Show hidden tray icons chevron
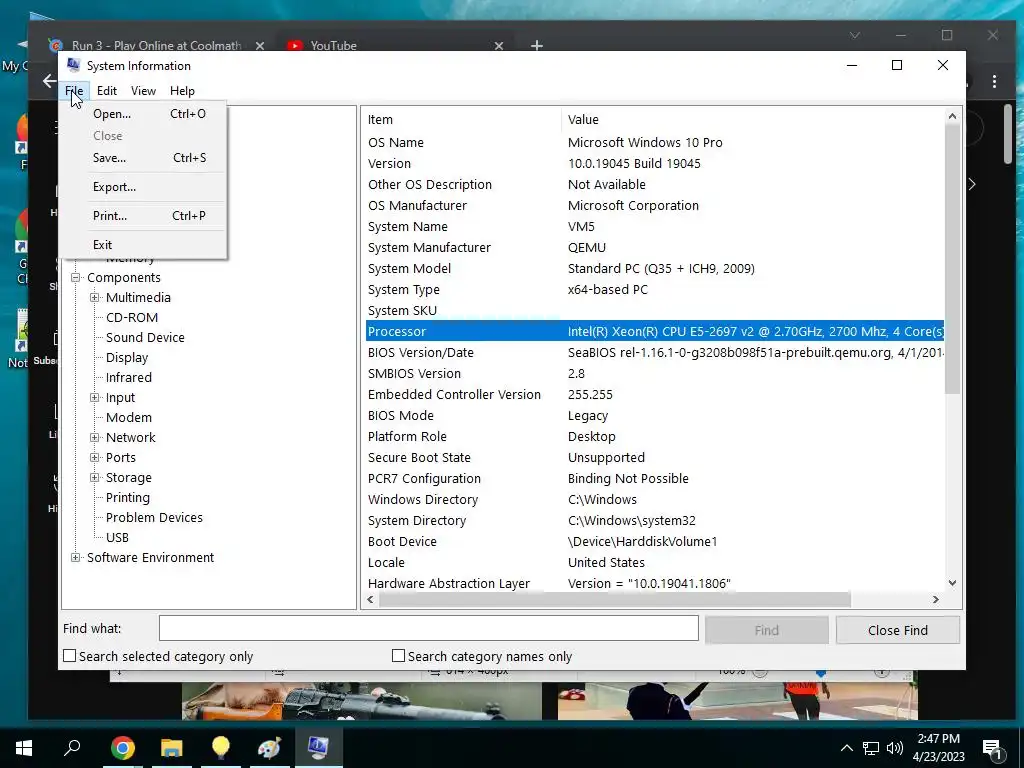The height and width of the screenshot is (768, 1024). pyautogui.click(x=846, y=748)
